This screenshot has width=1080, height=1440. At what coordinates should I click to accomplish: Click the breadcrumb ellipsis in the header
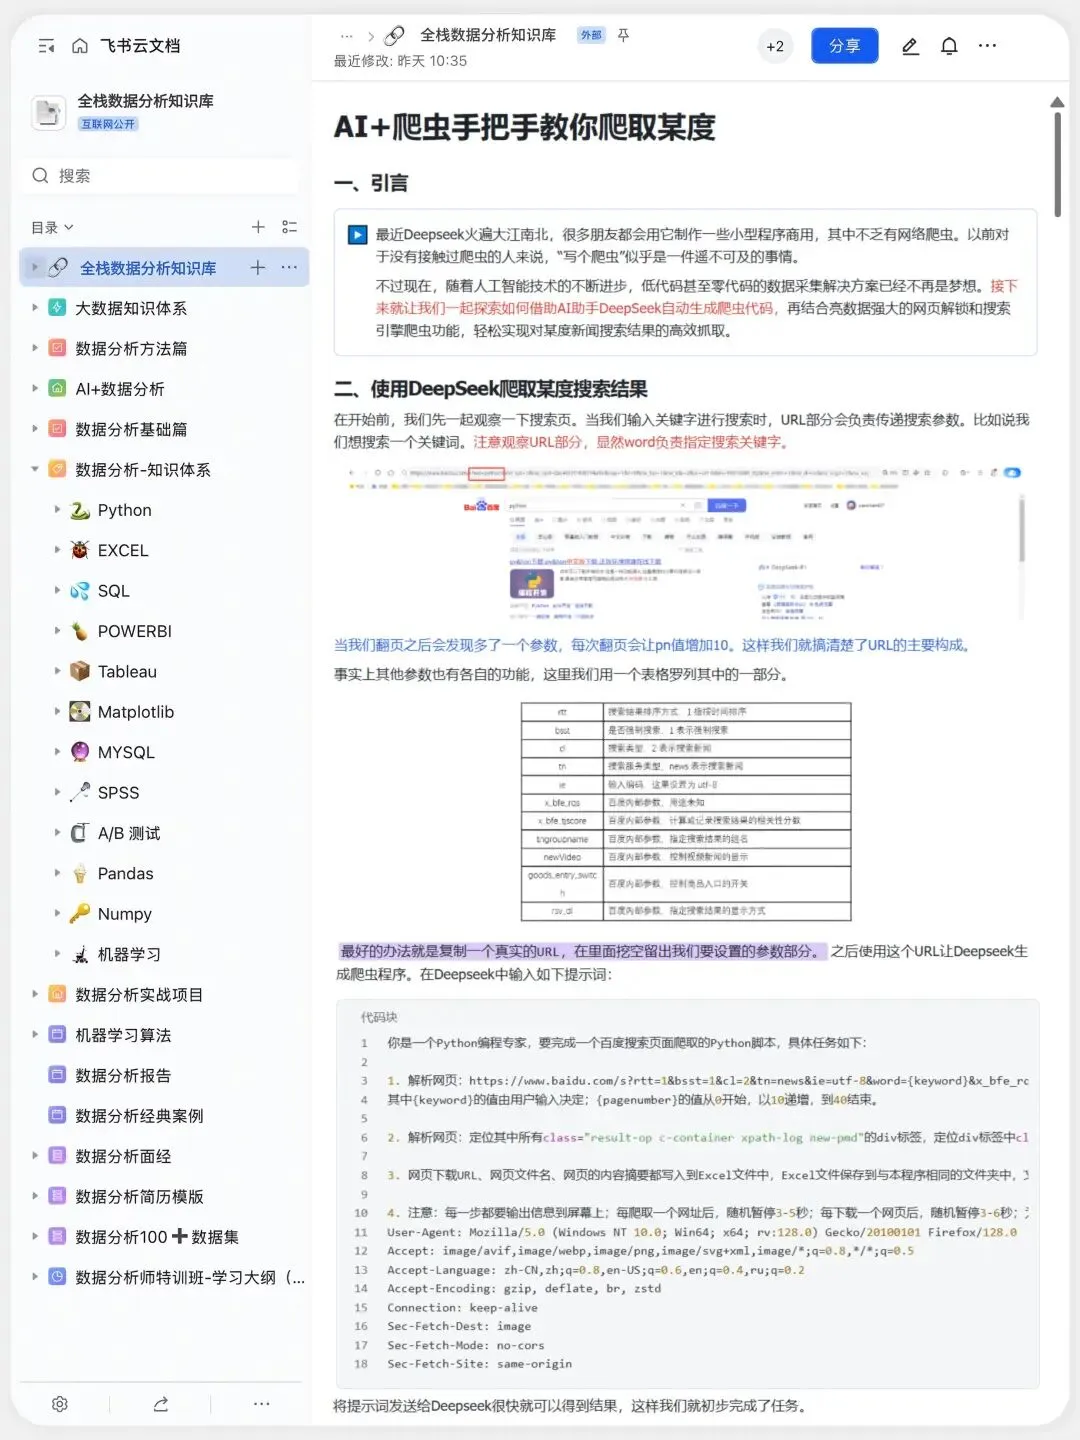coord(347,35)
